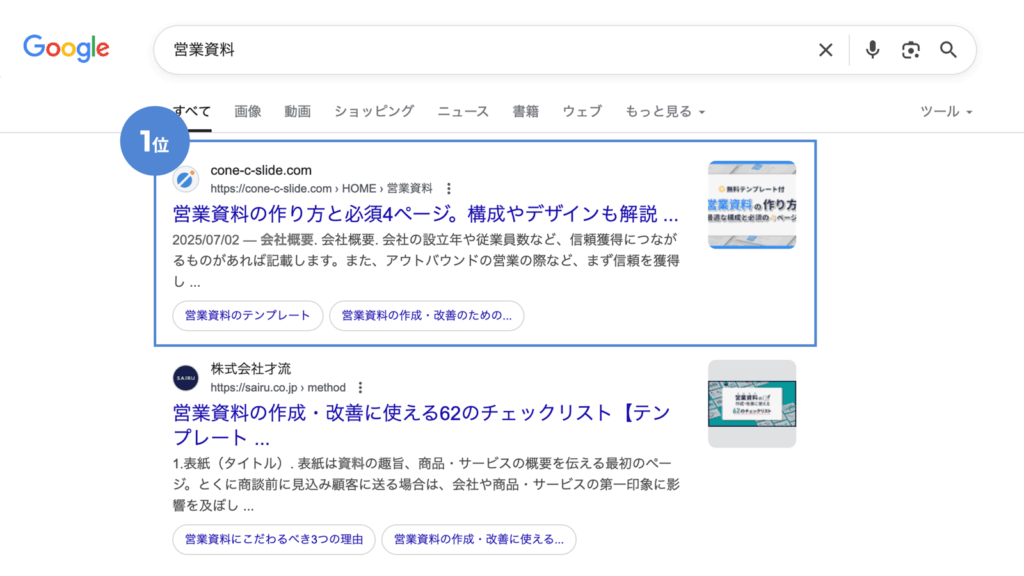The width and height of the screenshot is (1024, 576).
Task: Open search by image with the camera icon
Action: tap(910, 50)
